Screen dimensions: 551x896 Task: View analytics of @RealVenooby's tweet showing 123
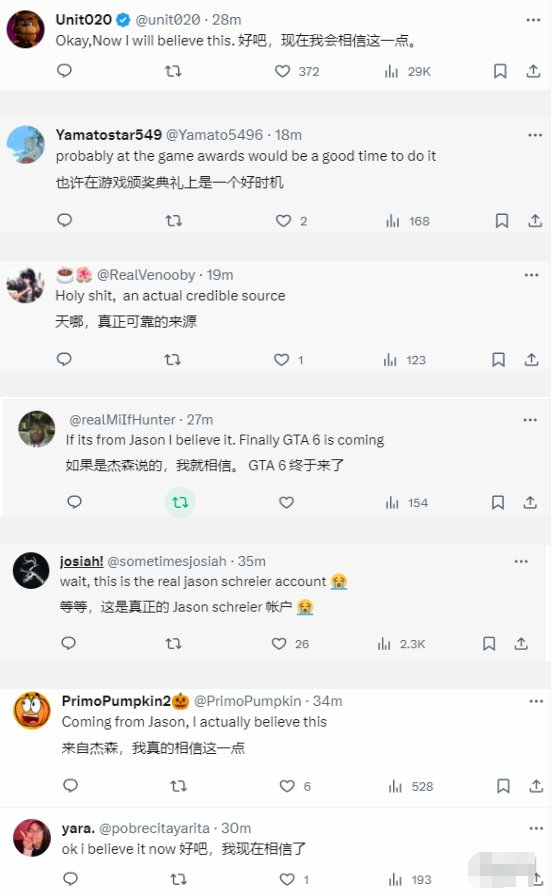(x=405, y=360)
